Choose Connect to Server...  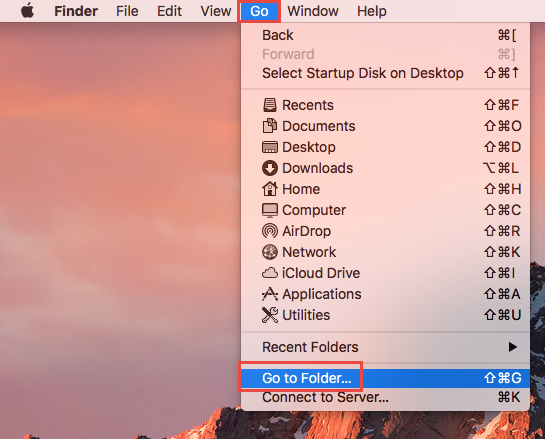pyautogui.click(x=385, y=397)
